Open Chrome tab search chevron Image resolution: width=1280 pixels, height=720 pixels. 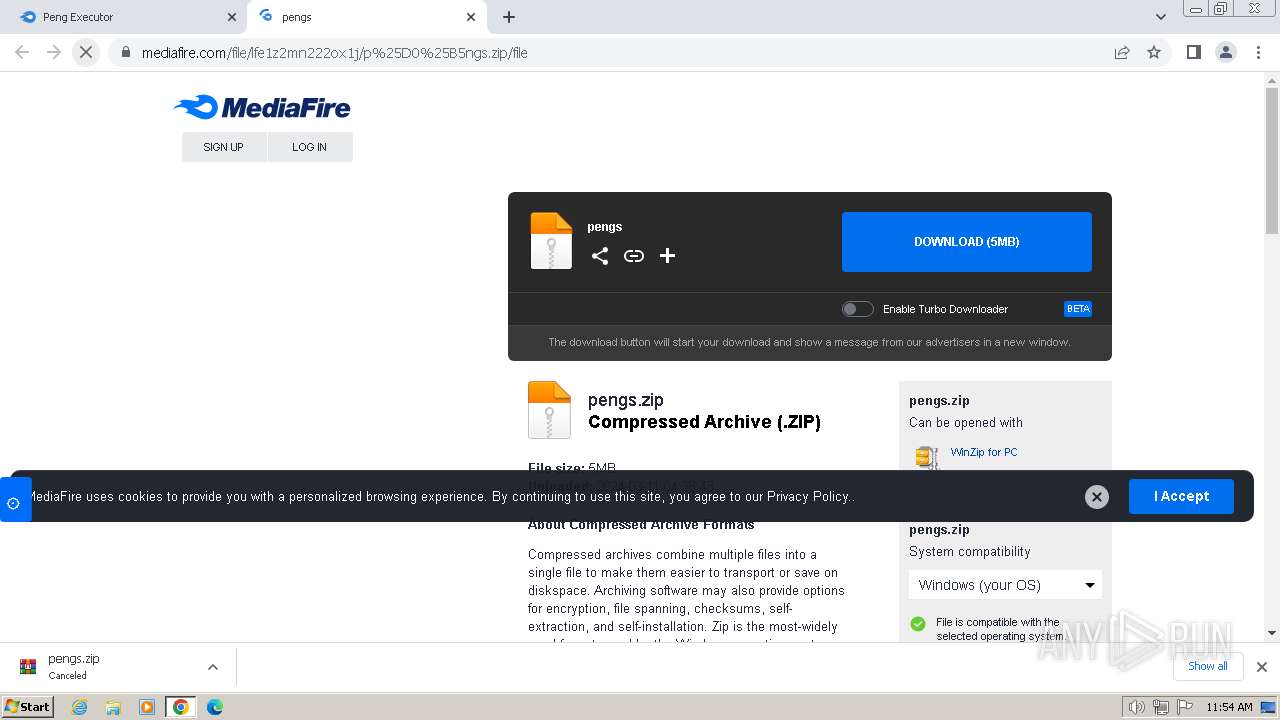click(1161, 17)
